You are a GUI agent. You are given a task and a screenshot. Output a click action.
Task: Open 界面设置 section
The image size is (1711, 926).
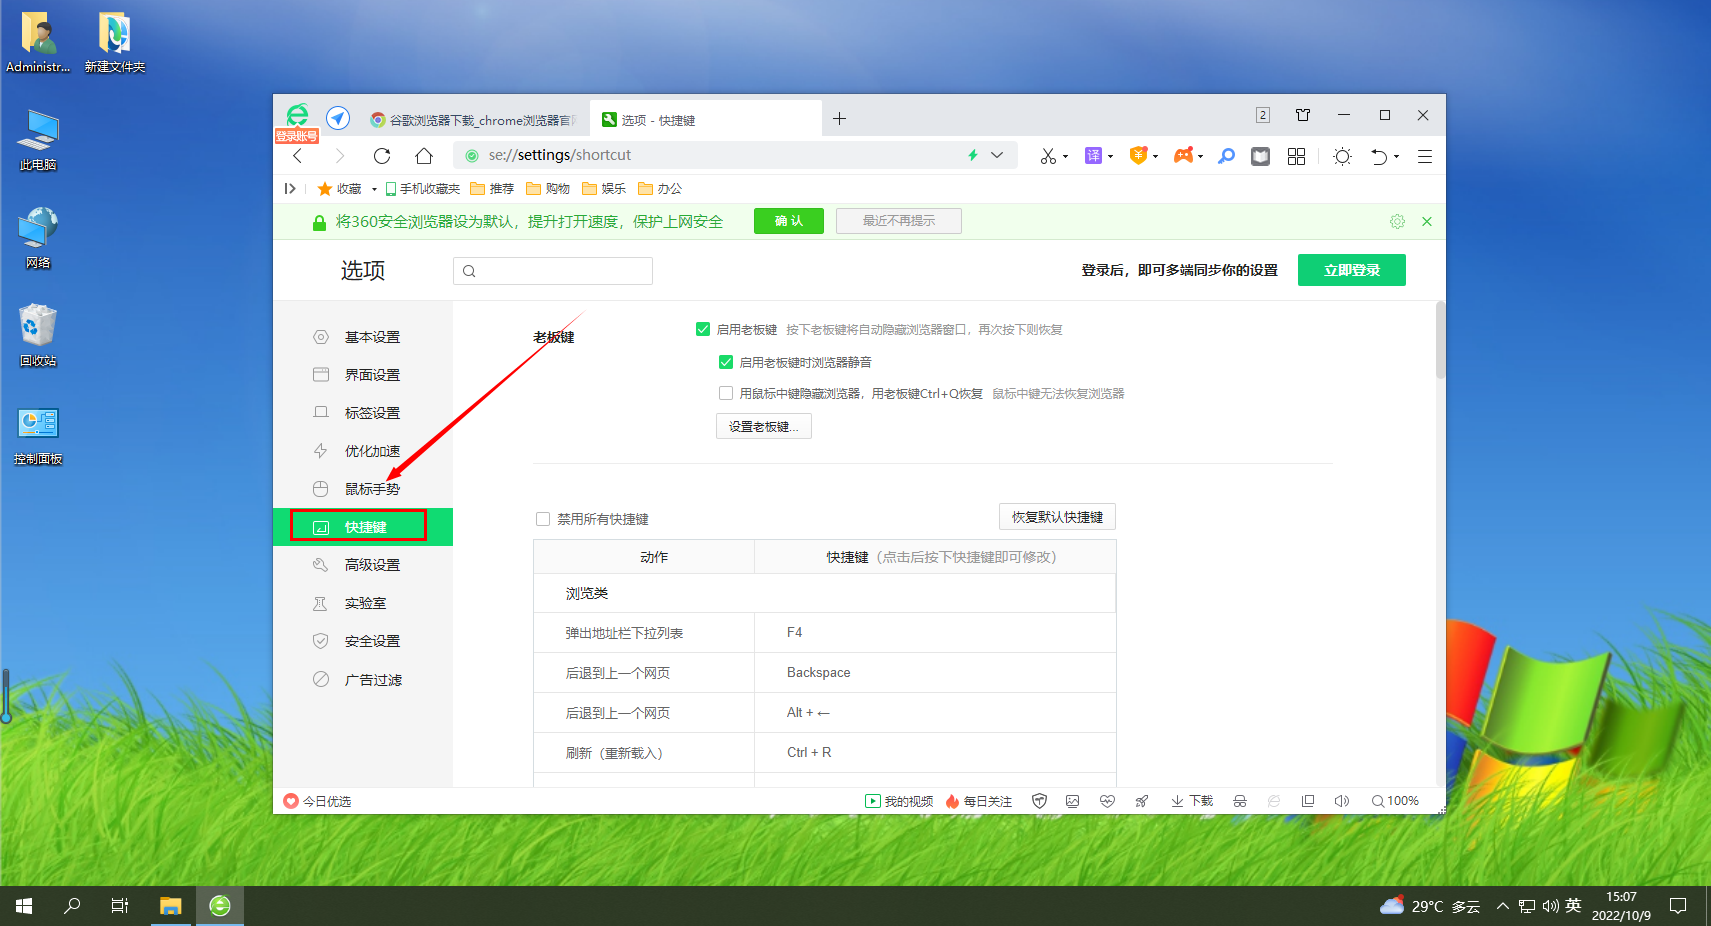click(x=363, y=375)
